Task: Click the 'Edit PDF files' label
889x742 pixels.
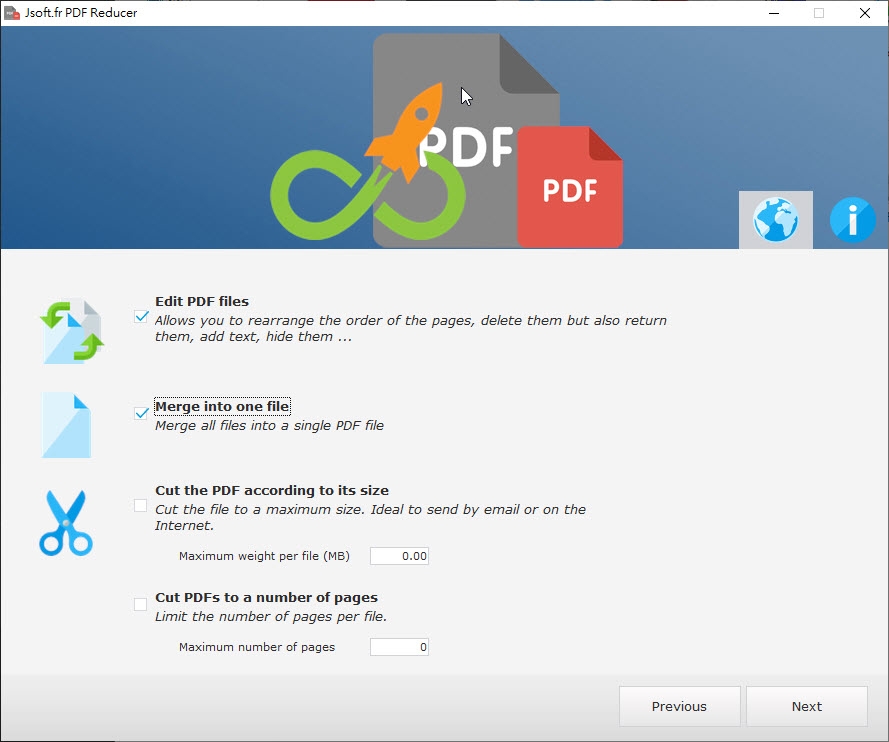Action: [202, 301]
